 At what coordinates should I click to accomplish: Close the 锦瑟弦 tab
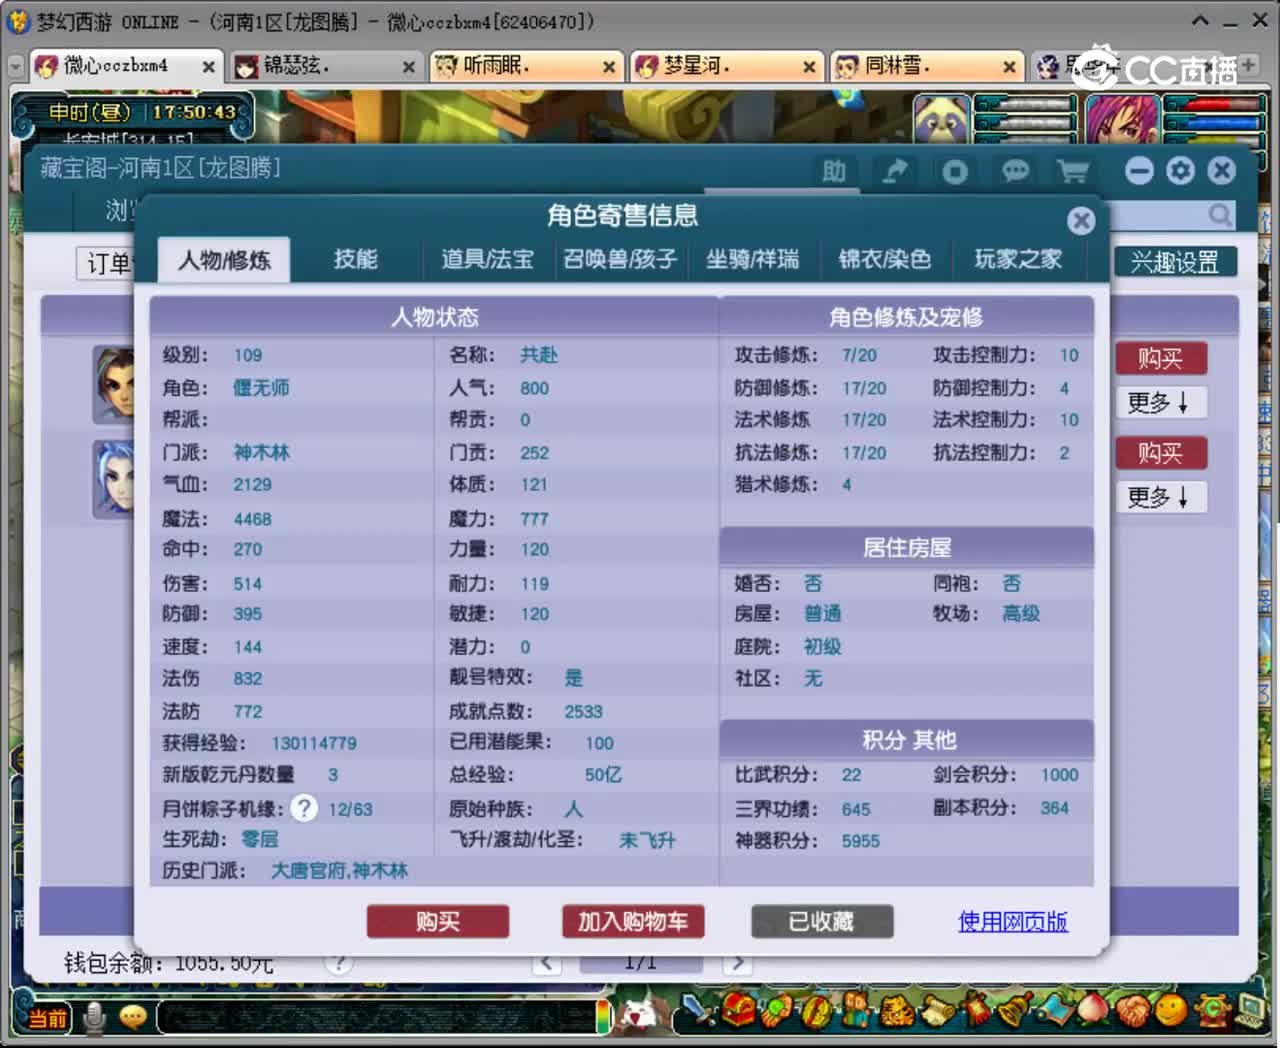pyautogui.click(x=409, y=67)
